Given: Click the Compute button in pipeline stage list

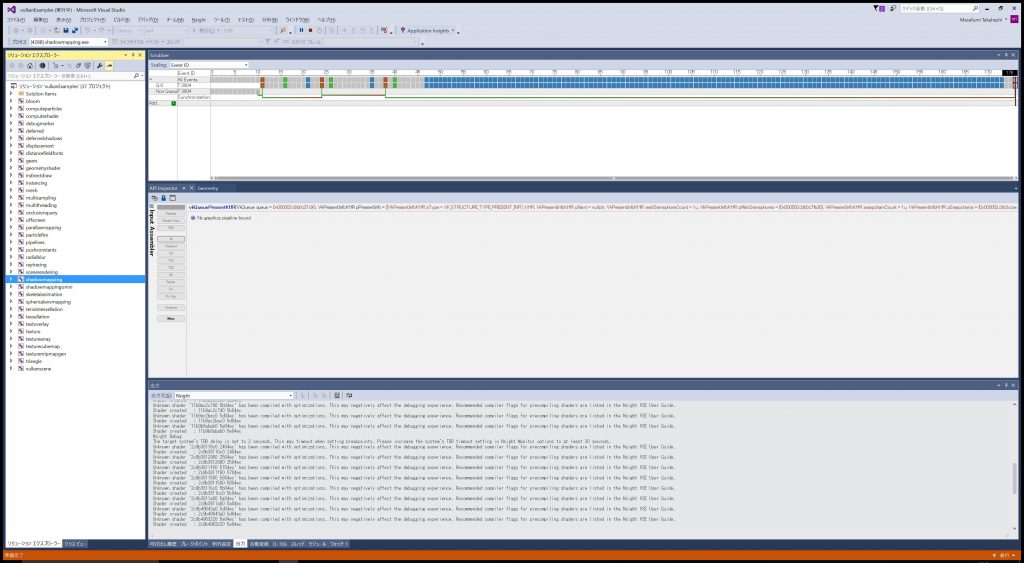Looking at the screenshot, I should (x=171, y=308).
